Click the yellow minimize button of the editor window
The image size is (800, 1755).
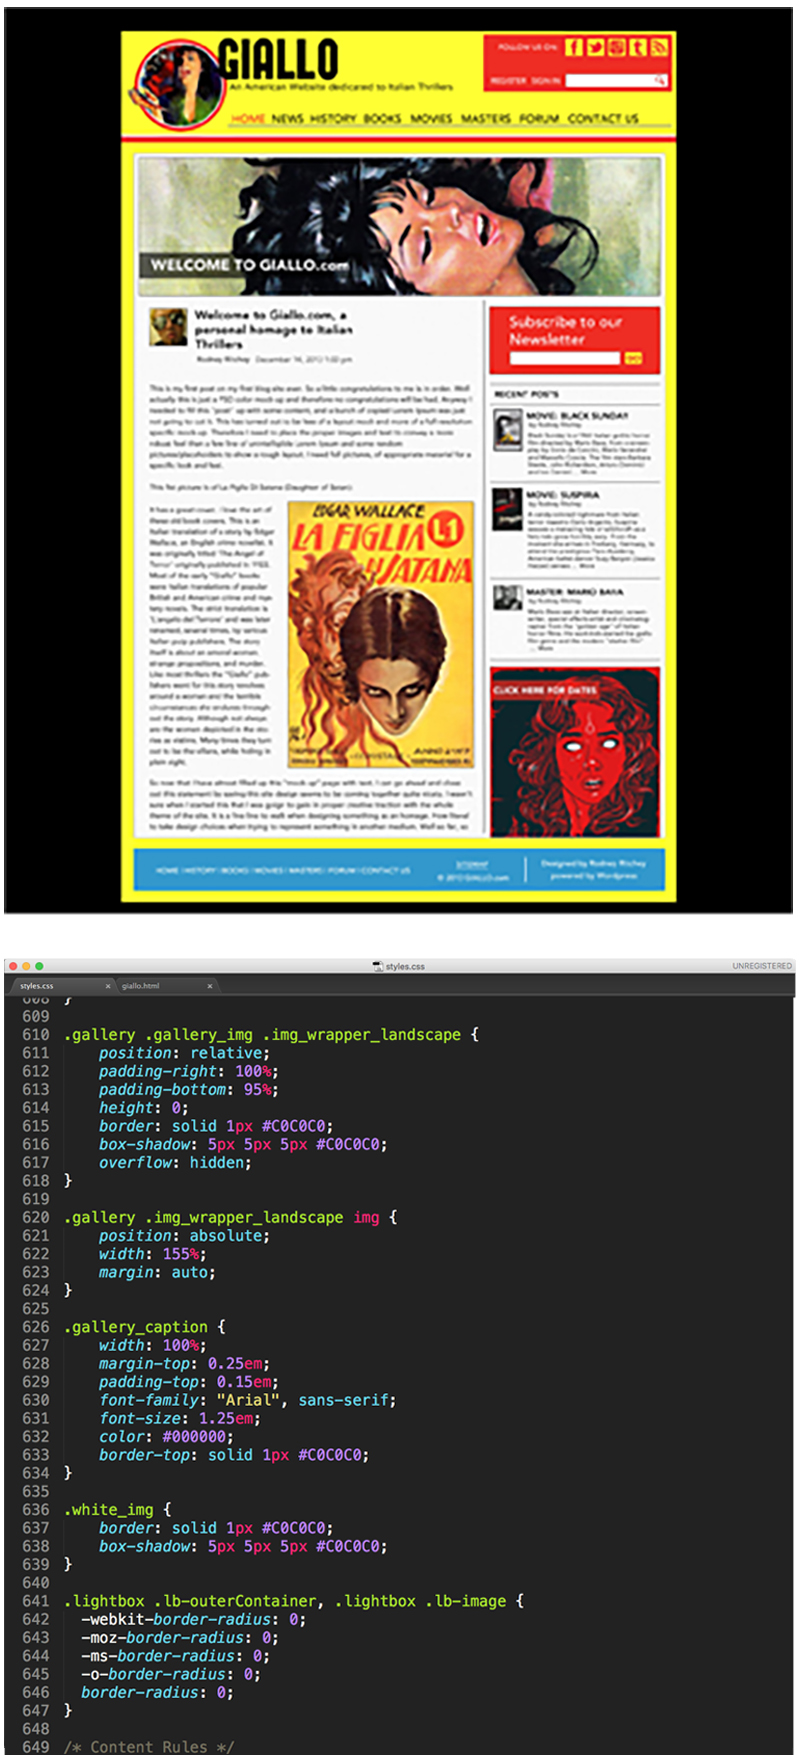26,966
